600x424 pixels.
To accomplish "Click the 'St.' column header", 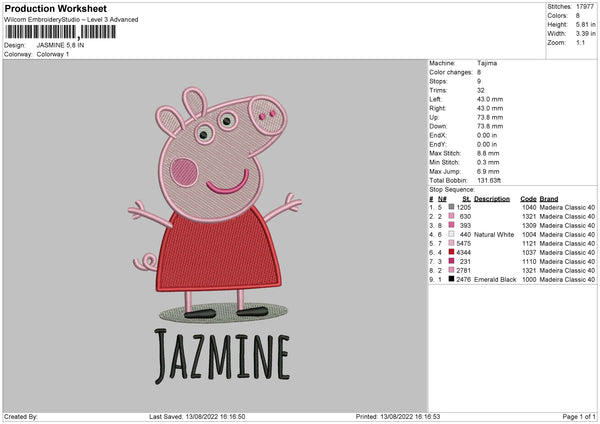I will point(466,199).
